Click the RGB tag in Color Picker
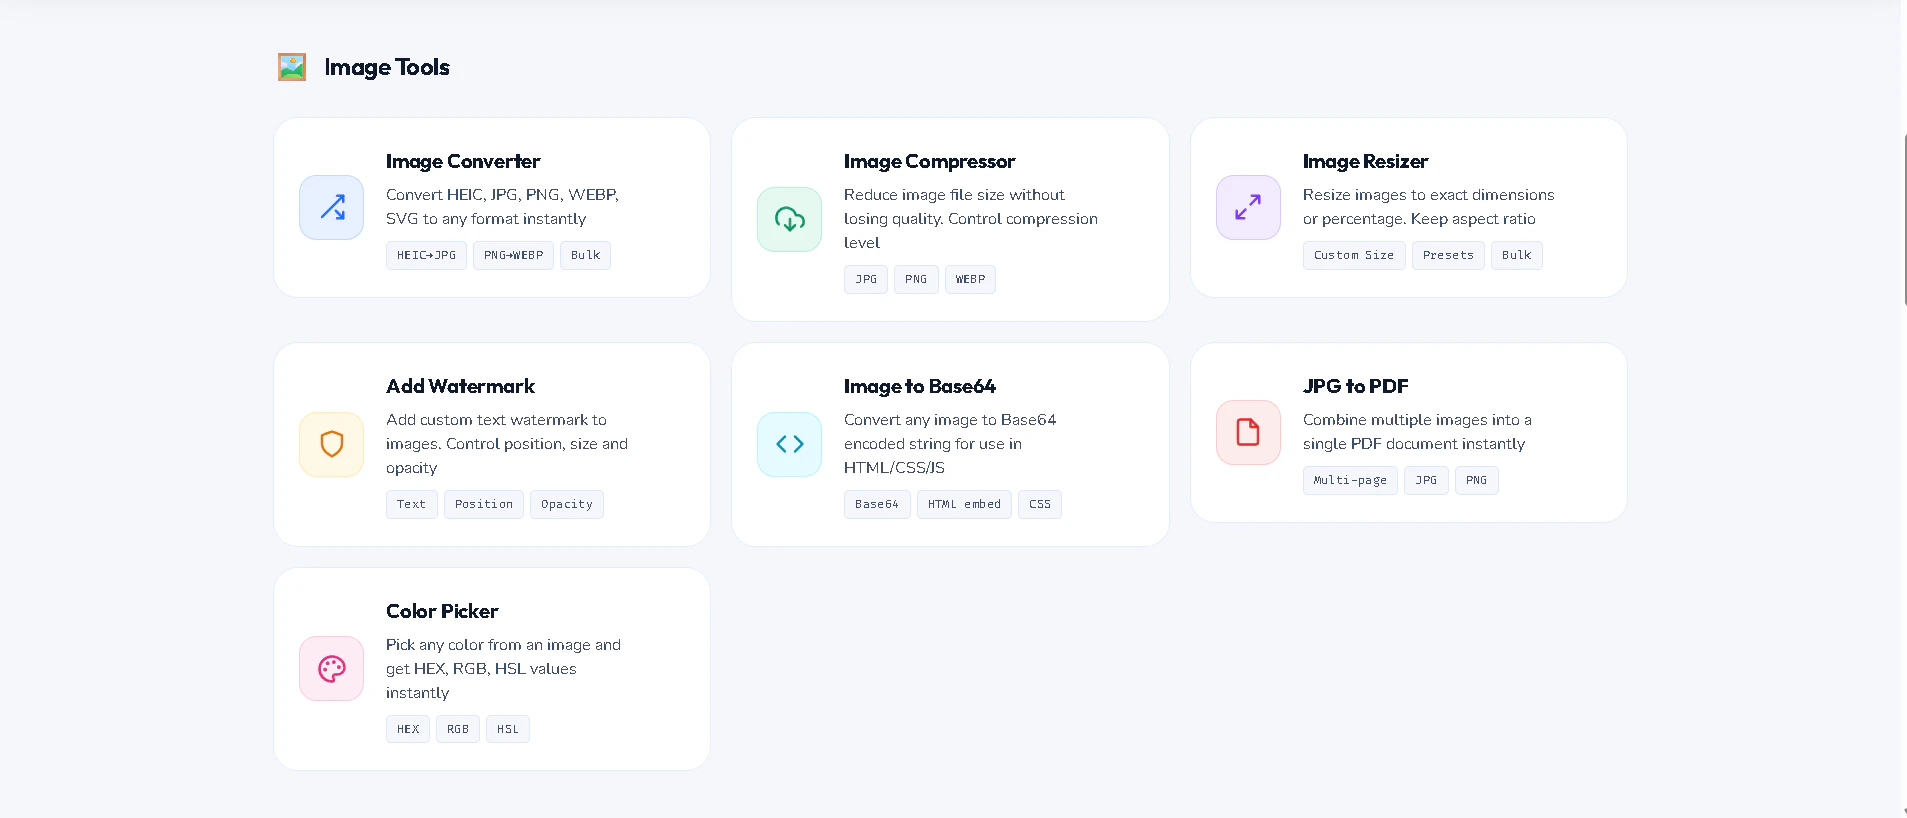The height and width of the screenshot is (818, 1907). (458, 729)
